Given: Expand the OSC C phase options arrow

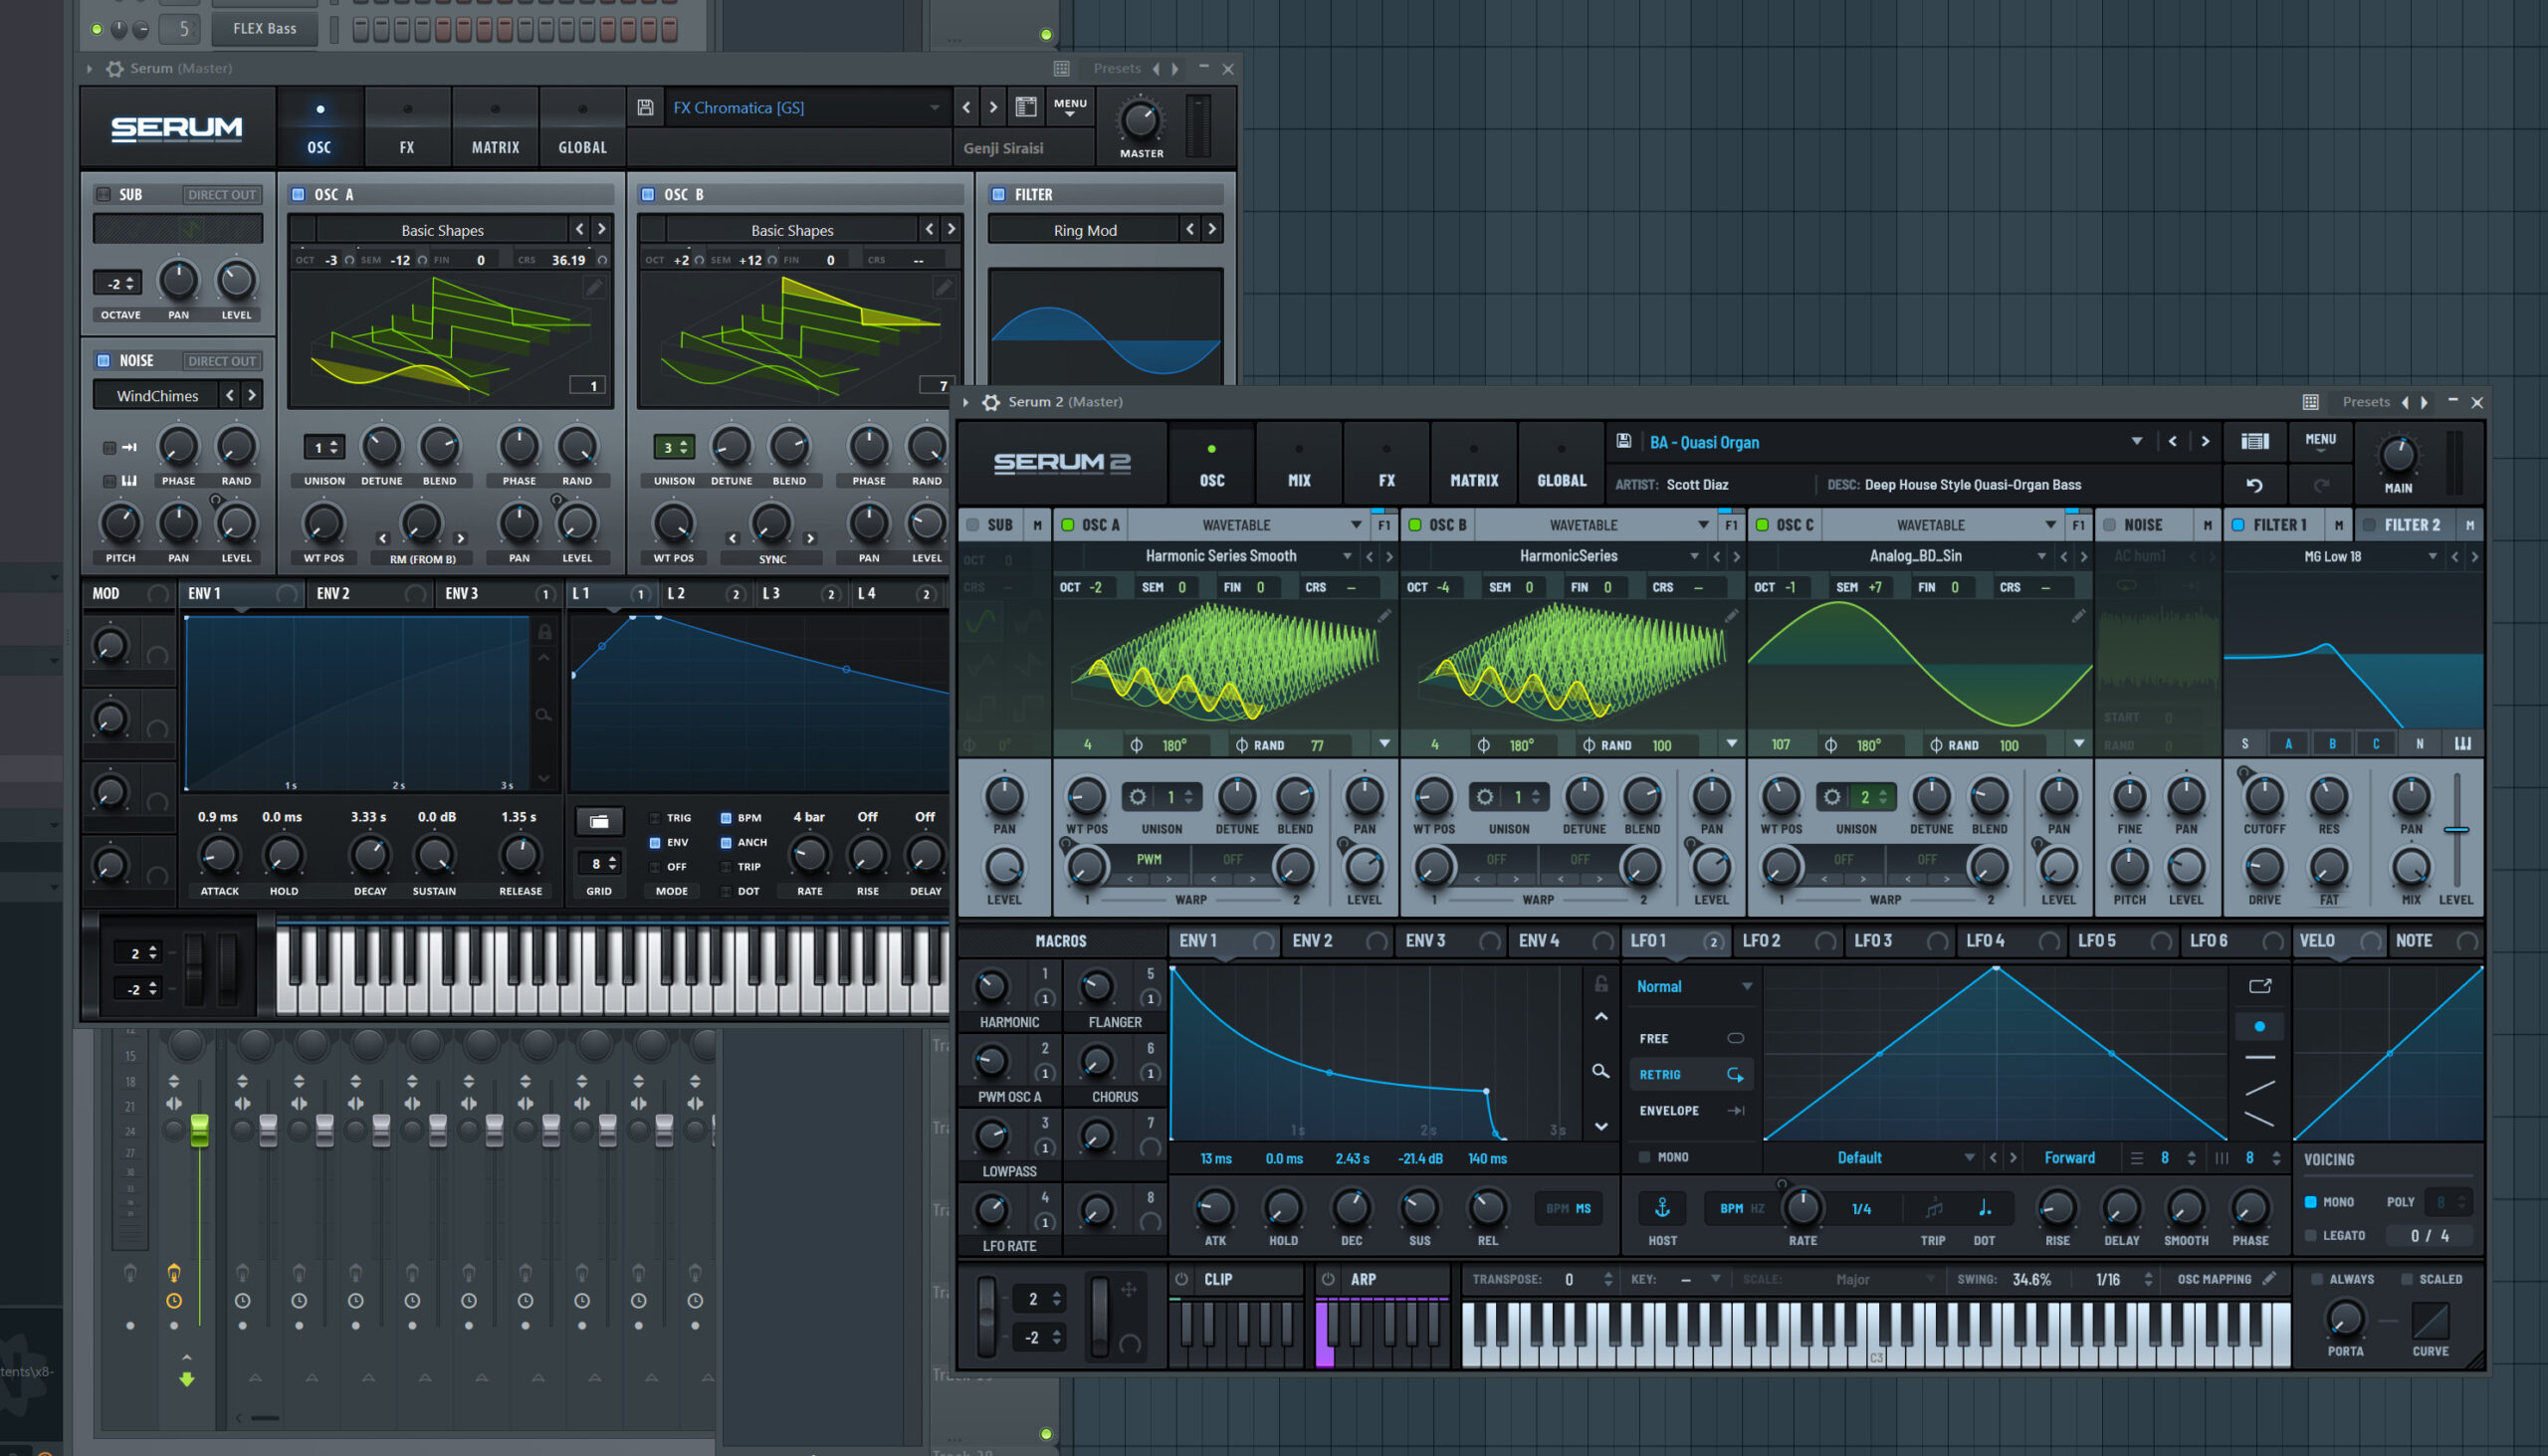Looking at the screenshot, I should tap(2079, 744).
